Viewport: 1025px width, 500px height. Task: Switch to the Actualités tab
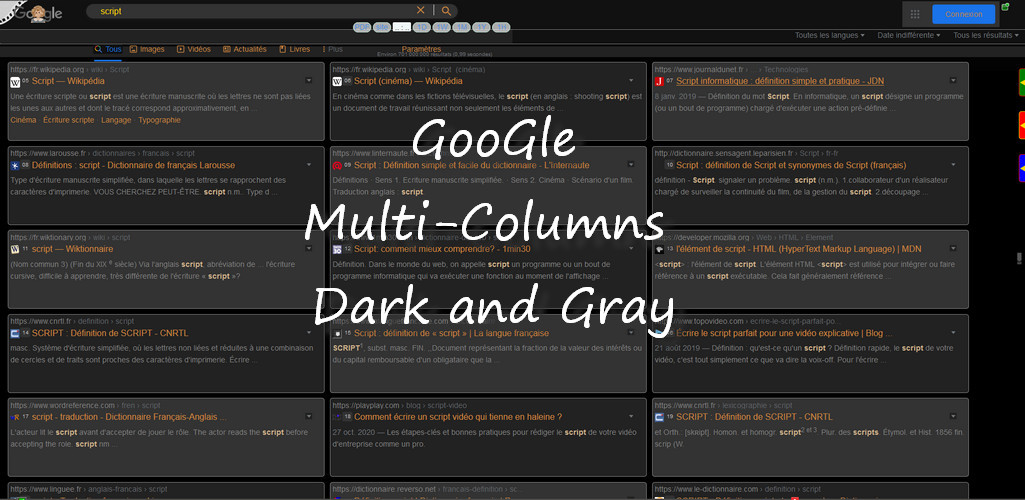(x=245, y=49)
